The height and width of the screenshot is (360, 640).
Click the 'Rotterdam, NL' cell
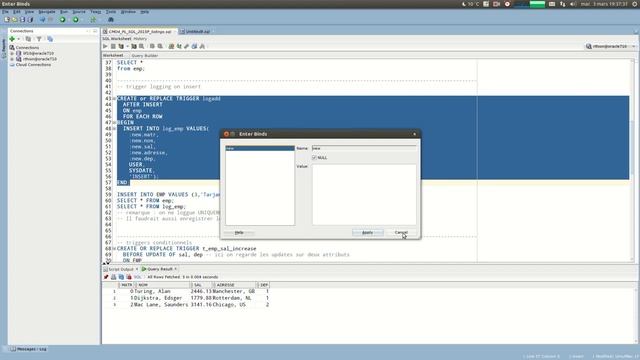tap(232, 298)
